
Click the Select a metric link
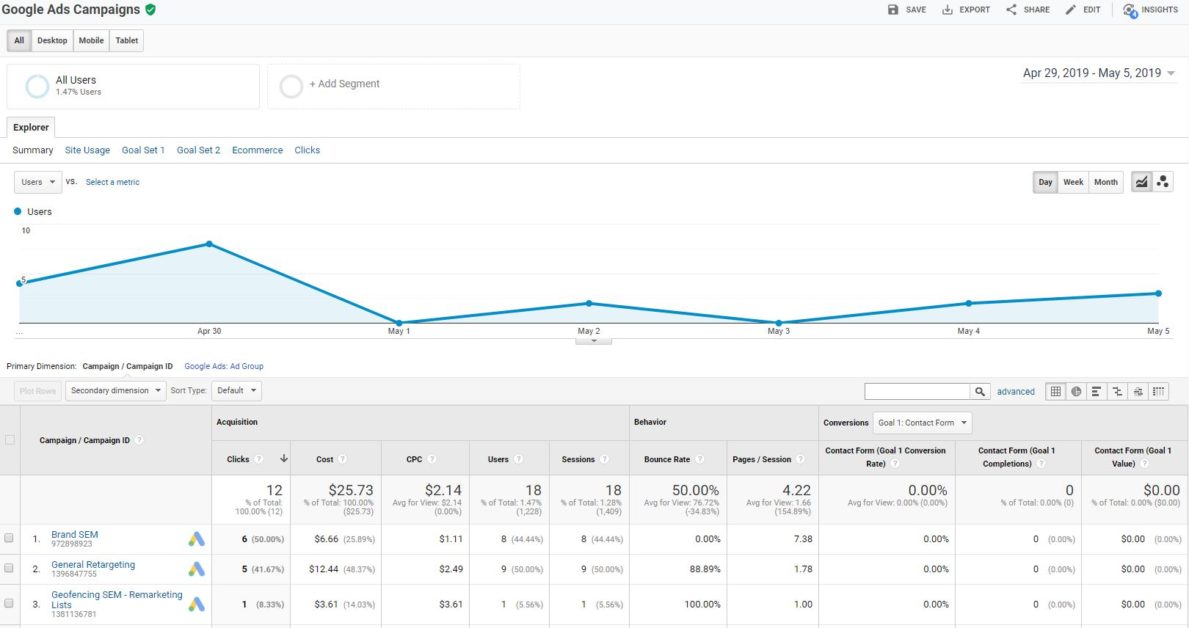112,182
